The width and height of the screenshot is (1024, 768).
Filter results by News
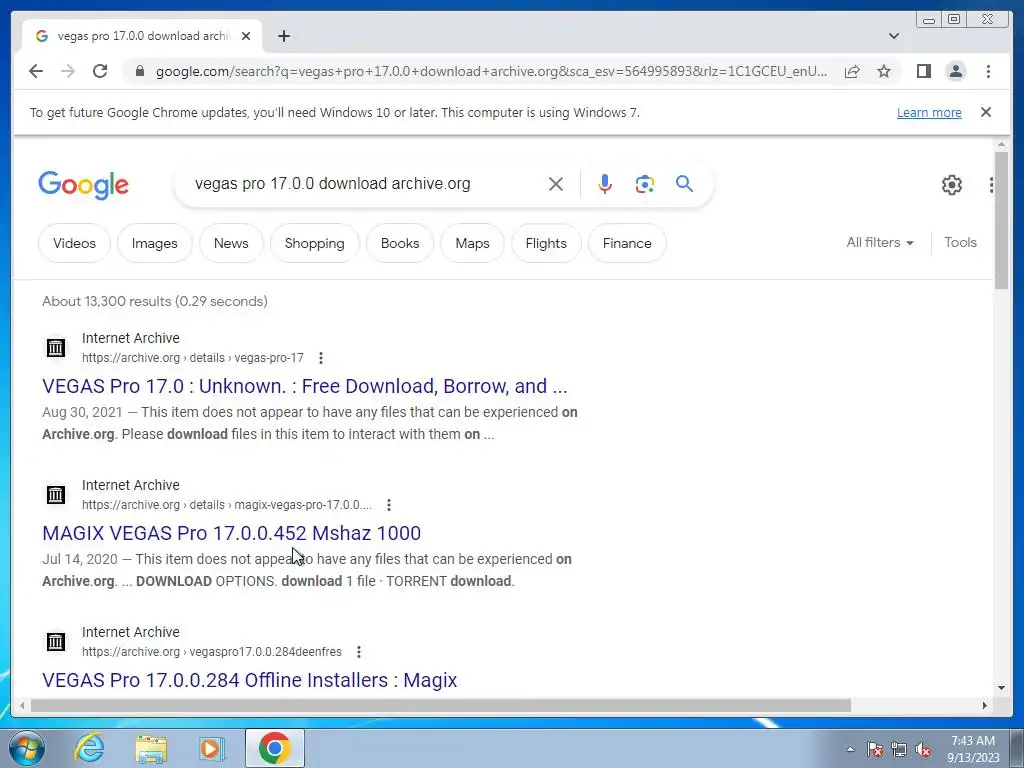(x=231, y=243)
